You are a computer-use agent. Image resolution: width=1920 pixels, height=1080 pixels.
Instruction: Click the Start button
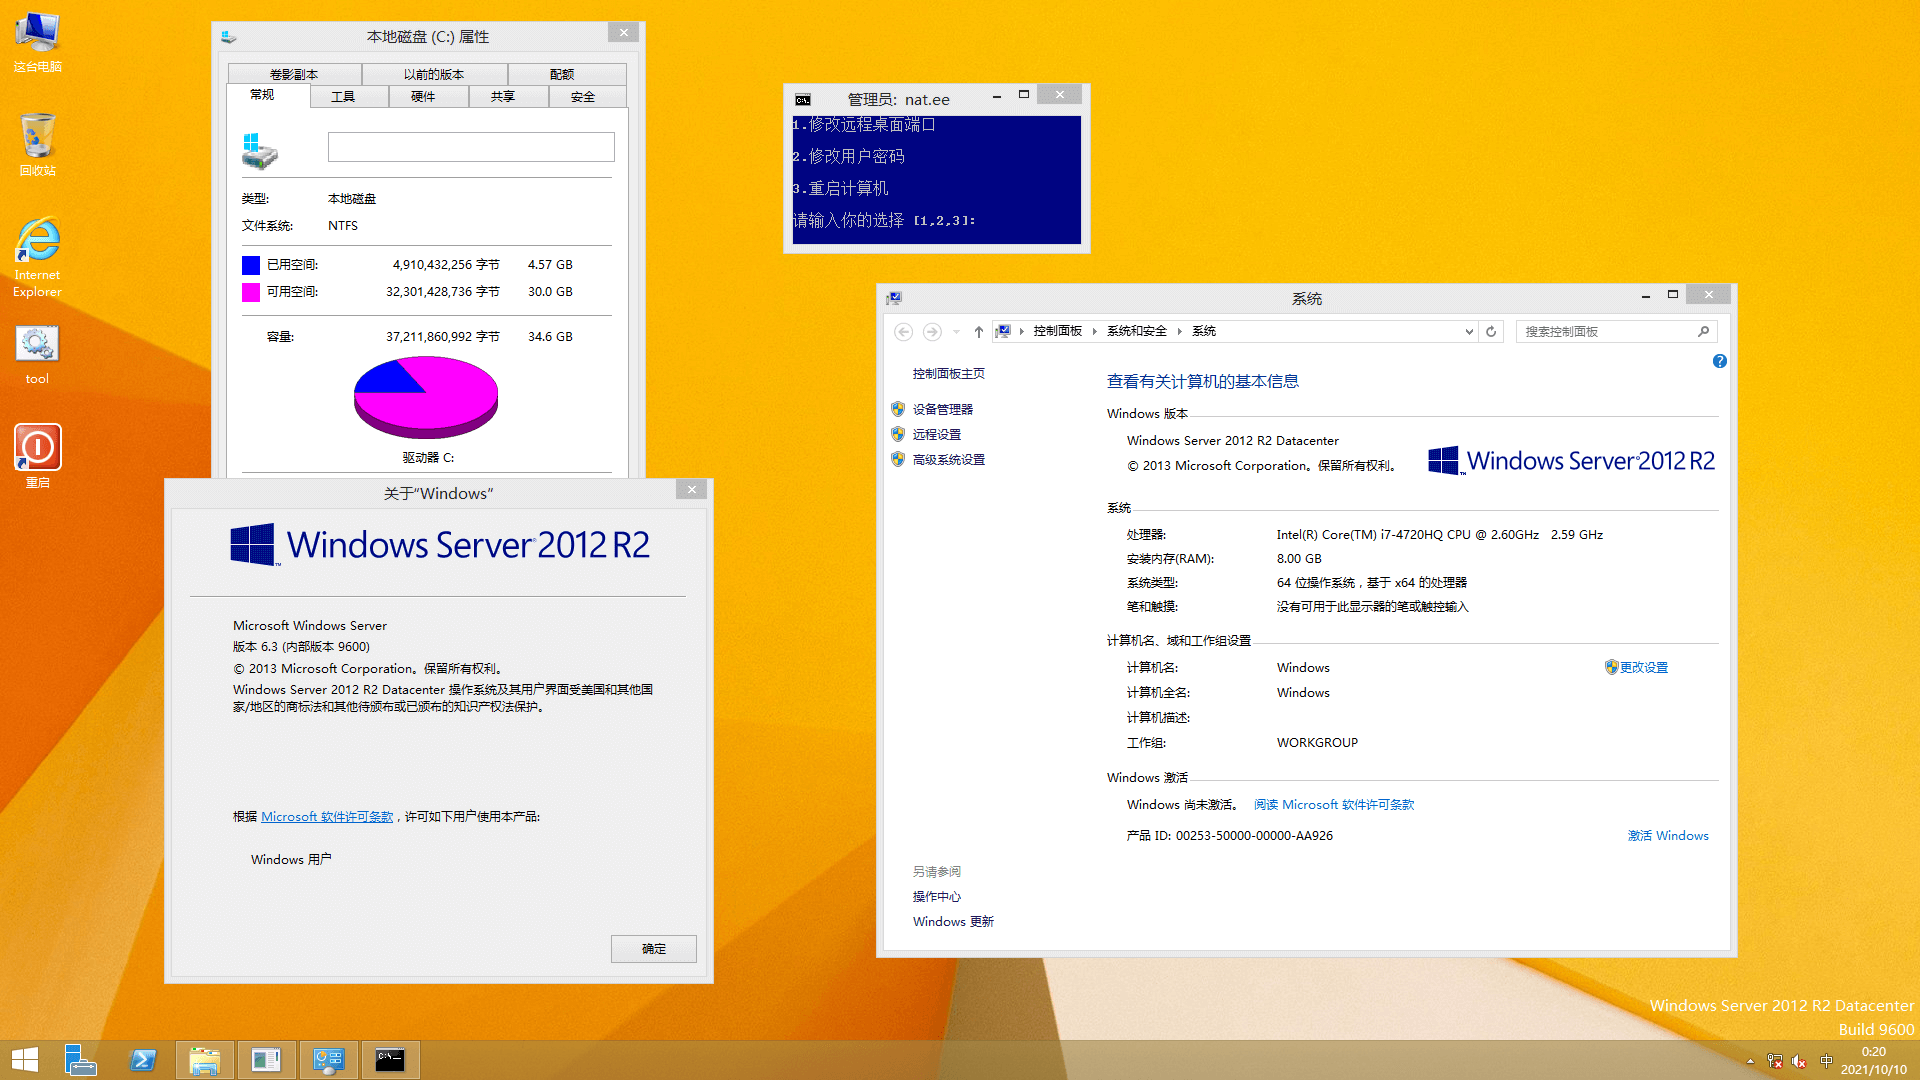click(25, 1060)
